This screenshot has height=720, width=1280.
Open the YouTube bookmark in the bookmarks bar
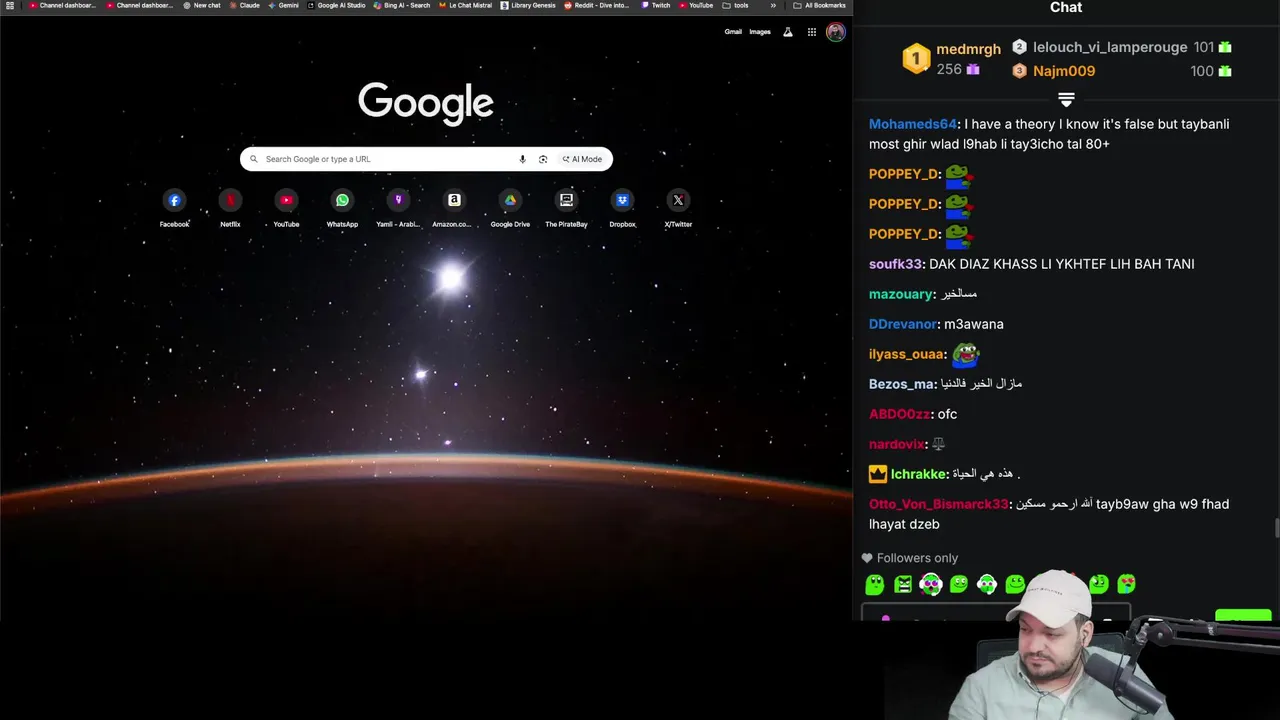696,5
